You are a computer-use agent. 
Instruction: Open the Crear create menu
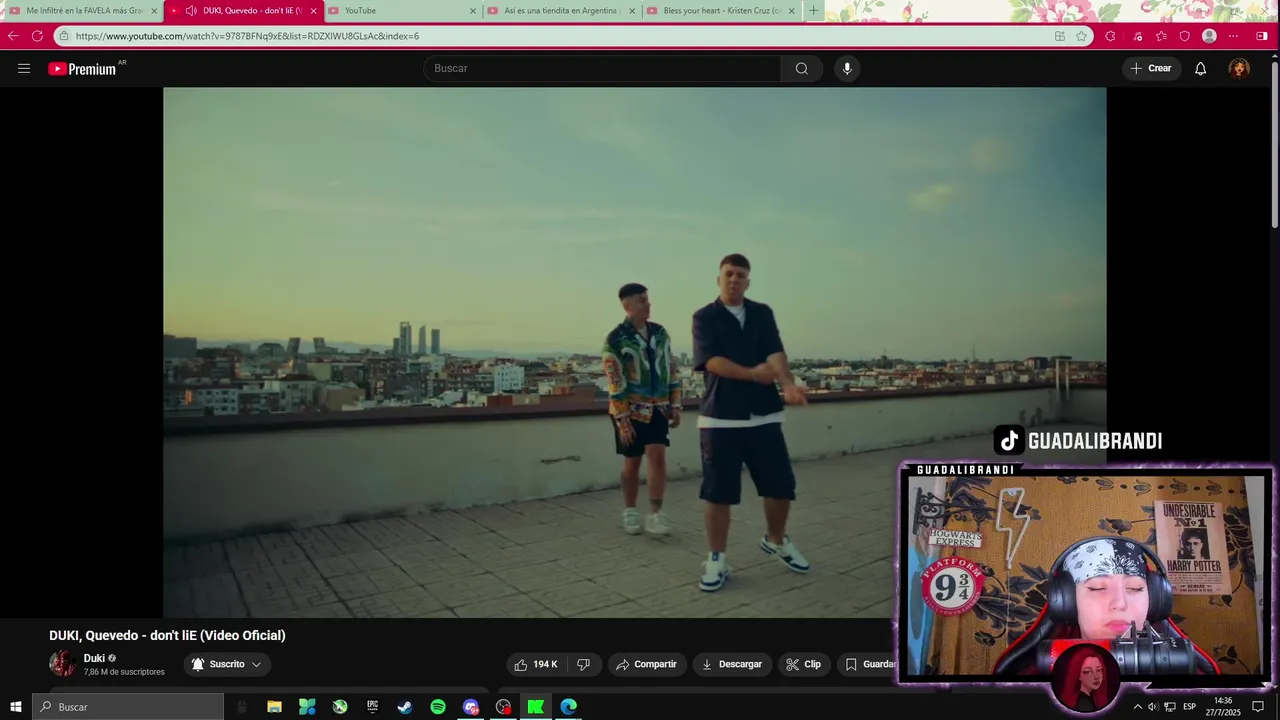click(1151, 68)
